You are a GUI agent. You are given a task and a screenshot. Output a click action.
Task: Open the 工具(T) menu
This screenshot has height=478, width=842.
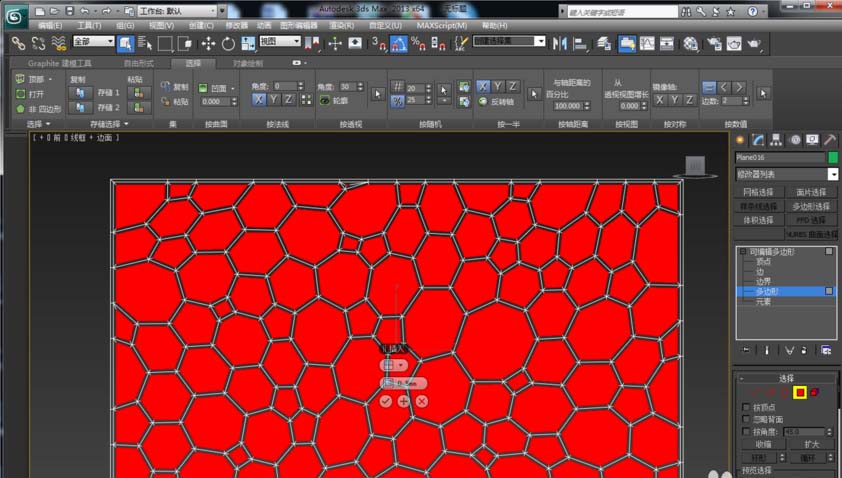89,25
